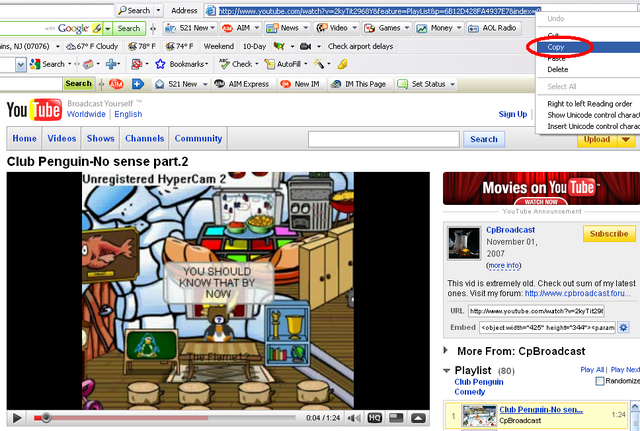Image resolution: width=640 pixels, height=431 pixels.
Task: Click the YouTube logo
Action: (x=34, y=110)
